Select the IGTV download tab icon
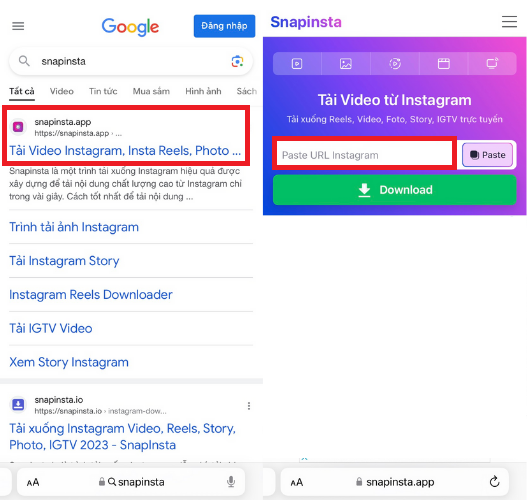Viewport: 527px width, 500px height. [x=444, y=64]
